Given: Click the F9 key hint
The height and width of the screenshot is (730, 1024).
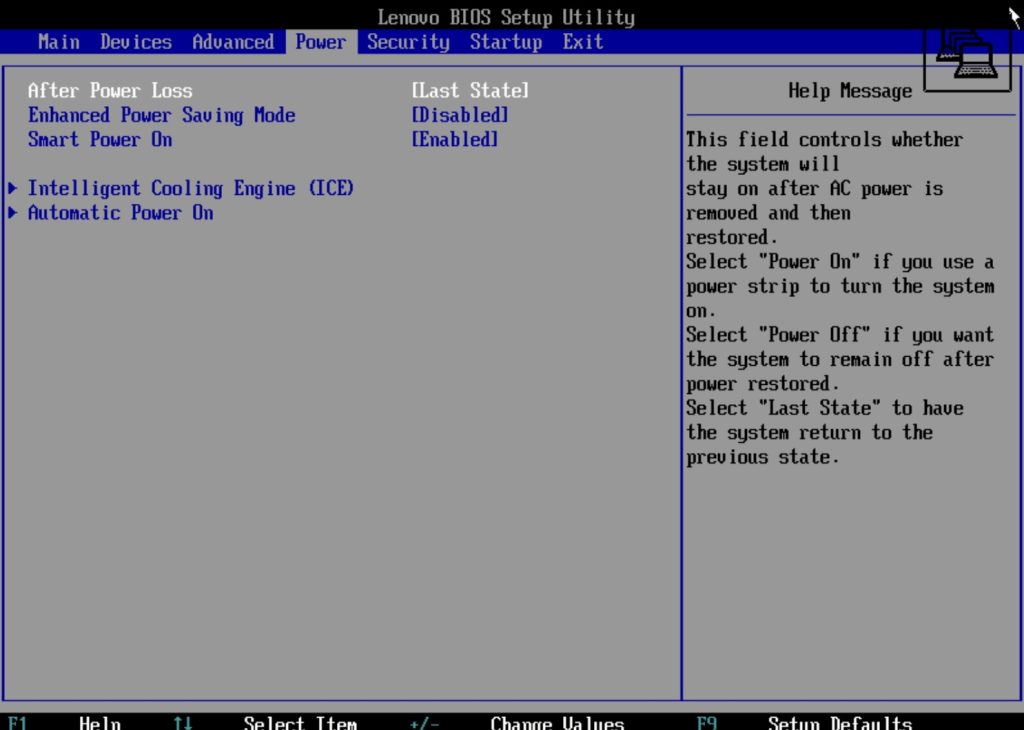Looking at the screenshot, I should pyautogui.click(x=706, y=722).
